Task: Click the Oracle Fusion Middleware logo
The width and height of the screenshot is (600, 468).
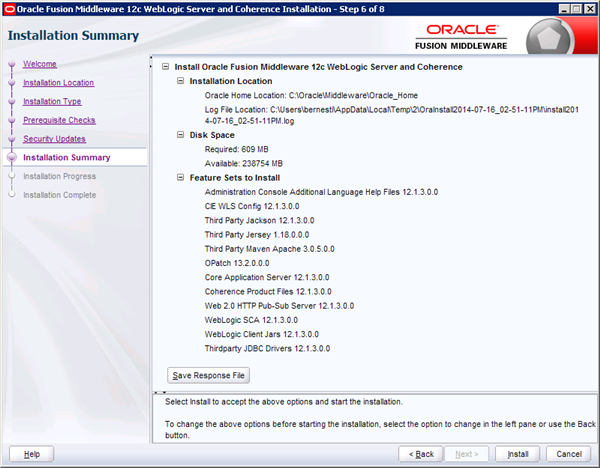Action: (461, 37)
